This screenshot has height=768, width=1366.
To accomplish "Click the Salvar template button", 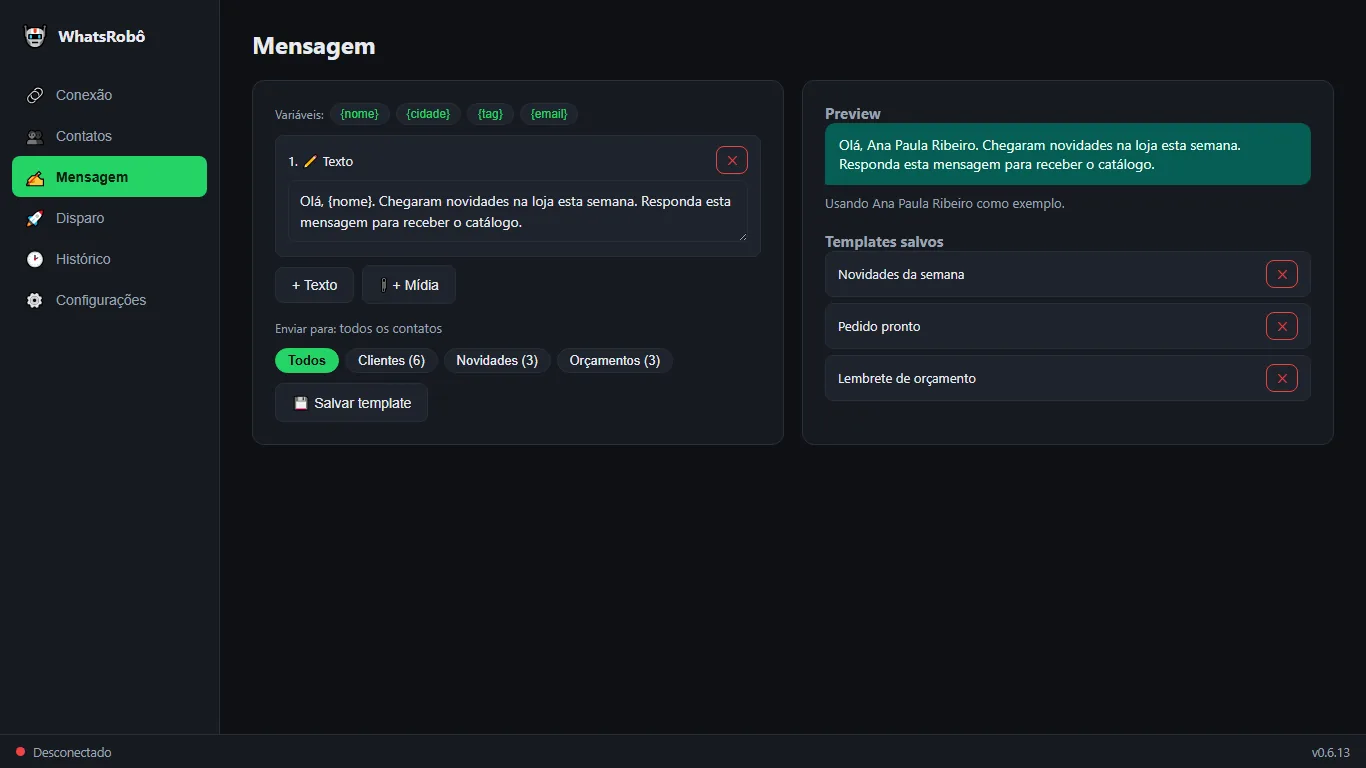I will pos(351,403).
